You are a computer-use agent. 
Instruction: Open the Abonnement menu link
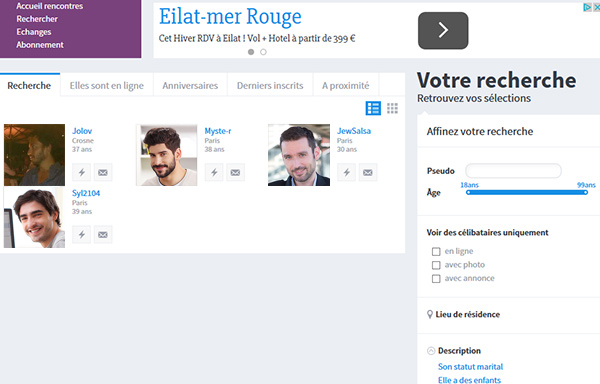(x=40, y=45)
